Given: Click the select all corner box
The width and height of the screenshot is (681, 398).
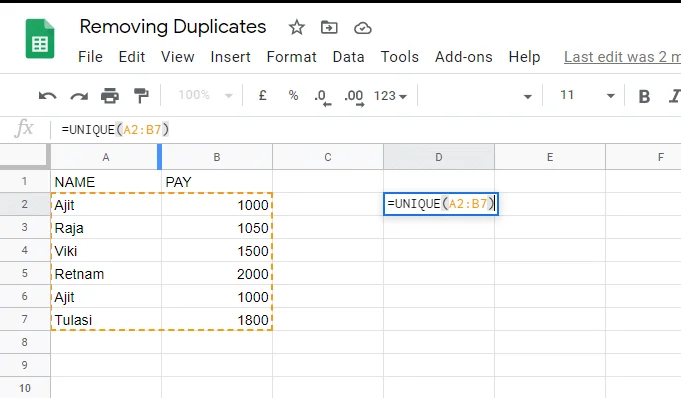Looking at the screenshot, I should [25, 156].
